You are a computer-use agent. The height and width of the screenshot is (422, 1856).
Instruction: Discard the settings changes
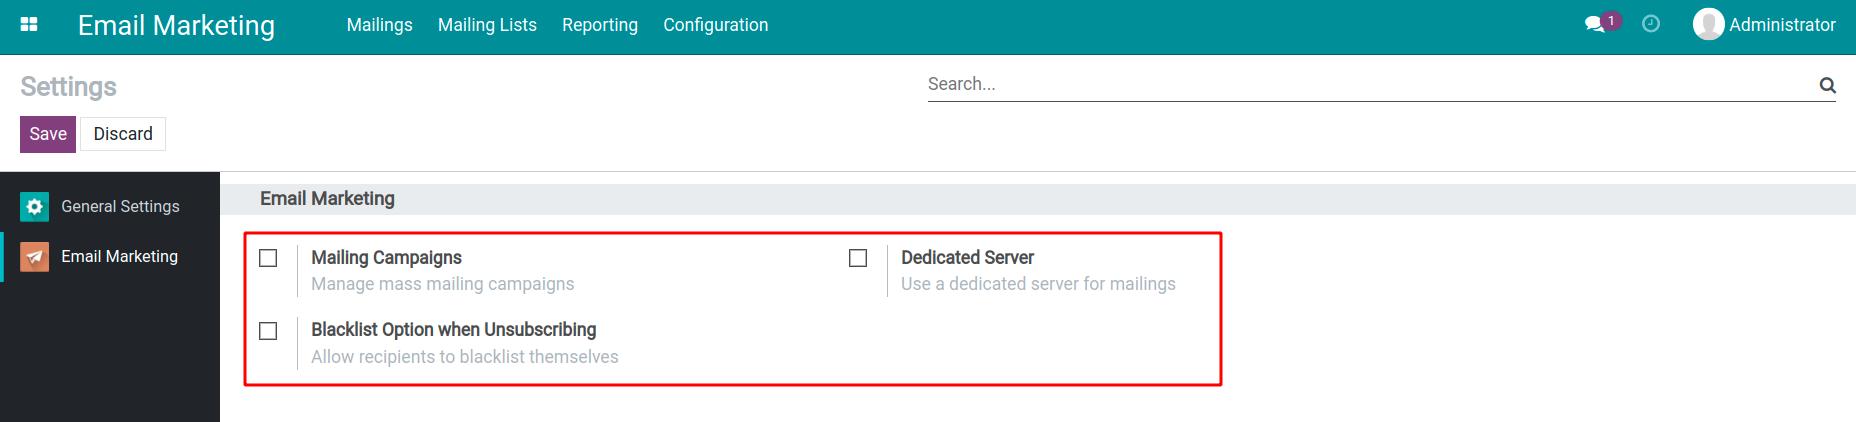[x=123, y=134]
